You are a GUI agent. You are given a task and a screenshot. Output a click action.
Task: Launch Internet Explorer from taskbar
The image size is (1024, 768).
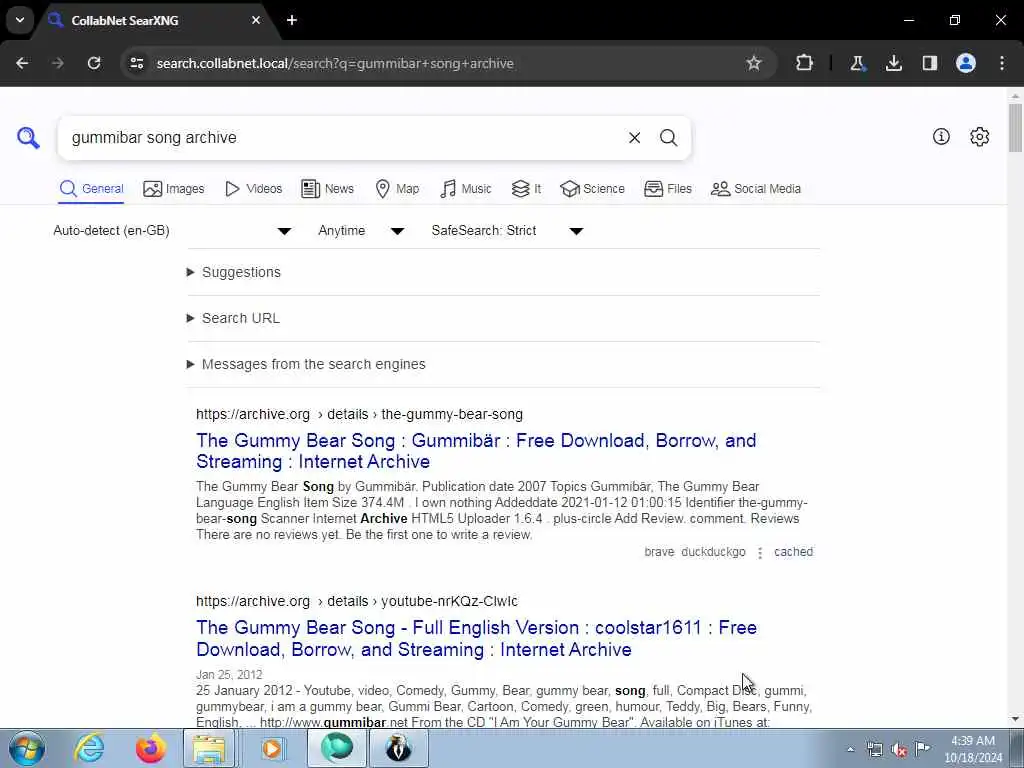(x=89, y=748)
